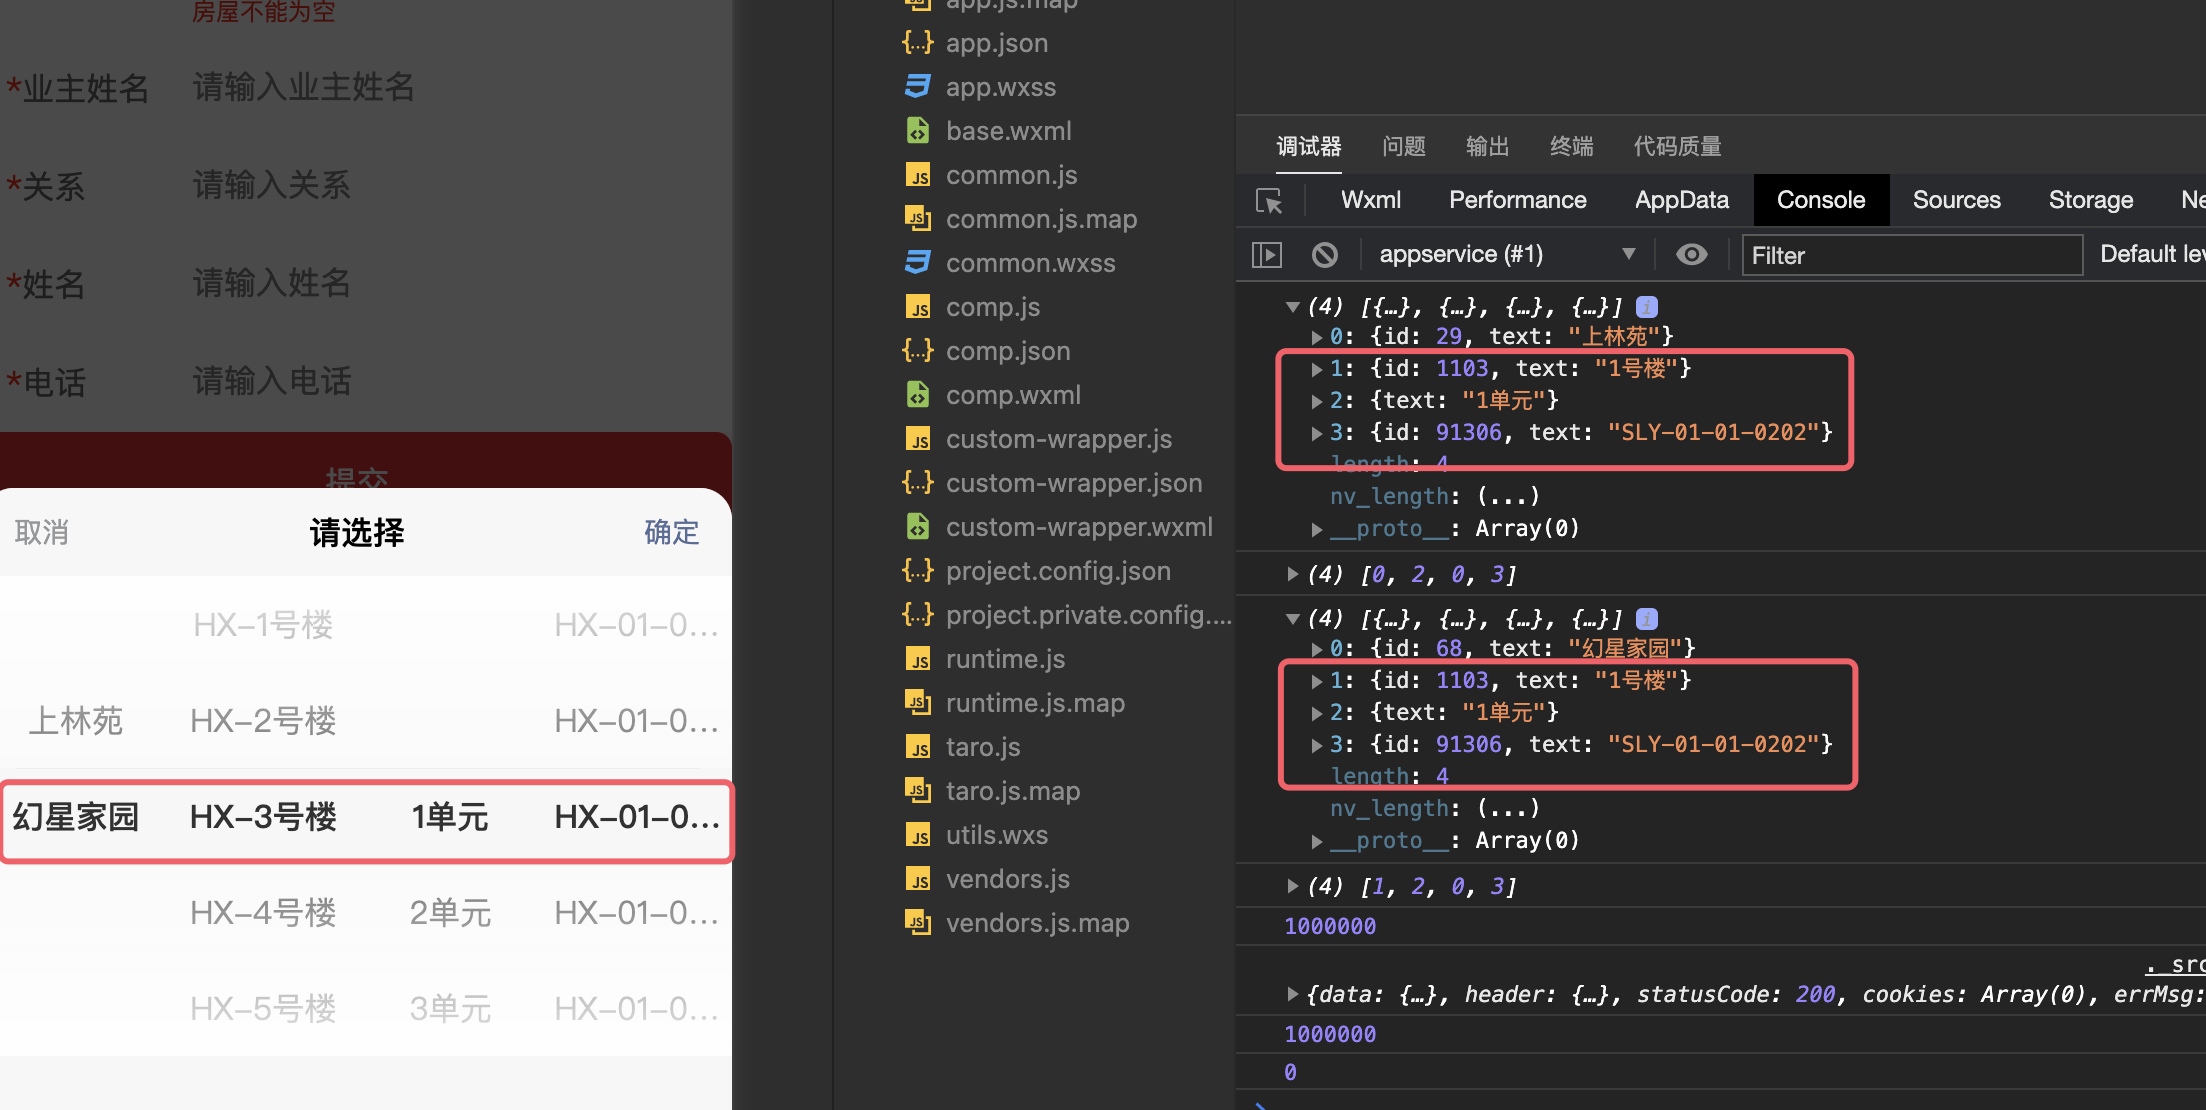2206x1110 pixels.
Task: Click the console Filter input field
Action: tap(1911, 255)
